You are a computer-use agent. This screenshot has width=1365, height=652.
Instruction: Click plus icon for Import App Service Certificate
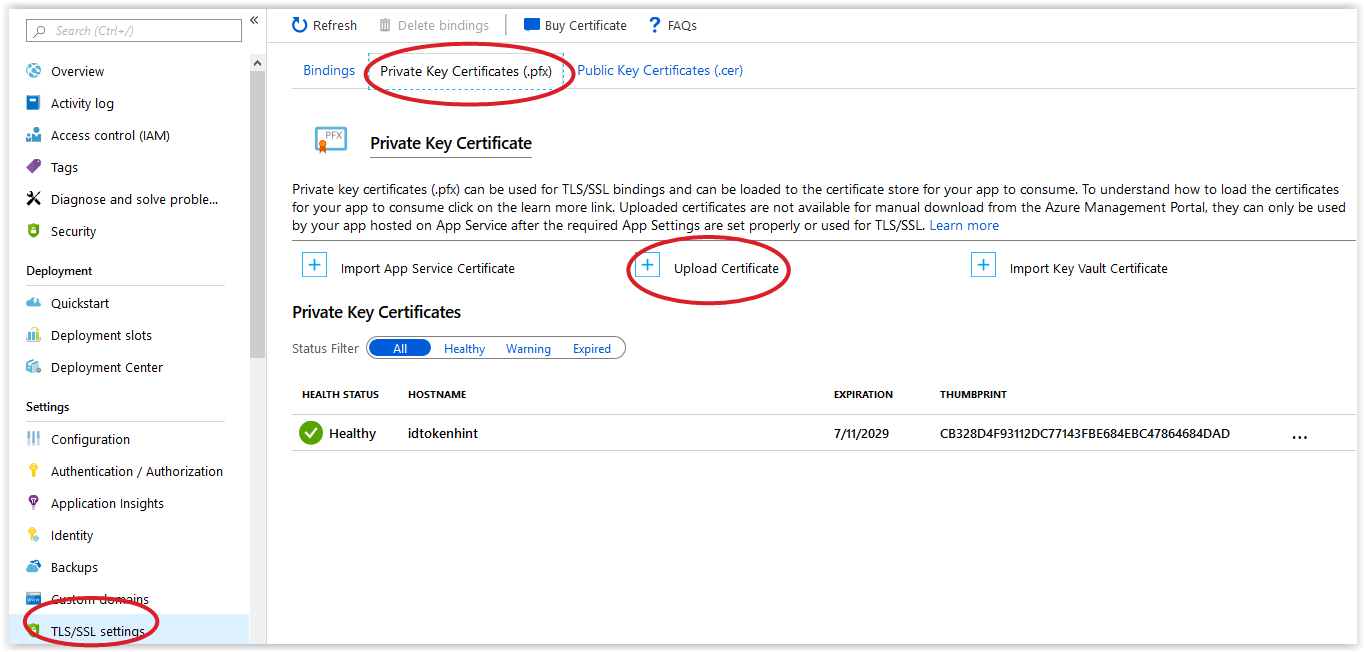click(314, 265)
